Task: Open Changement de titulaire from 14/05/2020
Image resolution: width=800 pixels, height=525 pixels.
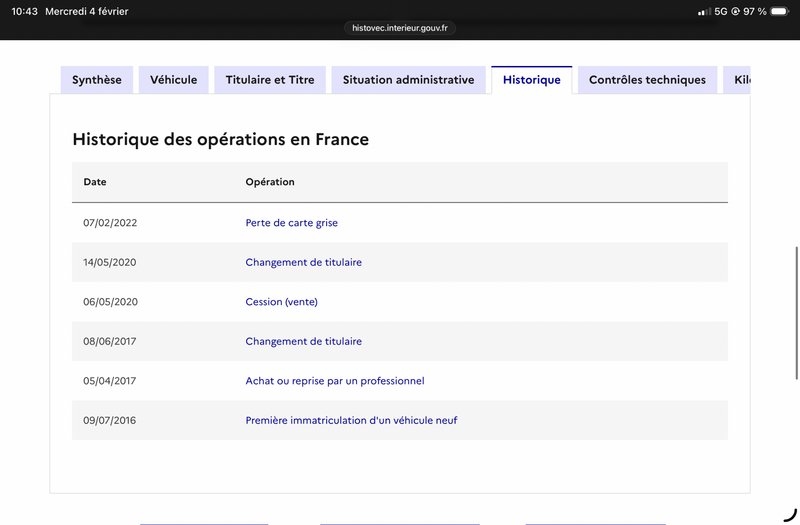Action: pyautogui.click(x=303, y=262)
